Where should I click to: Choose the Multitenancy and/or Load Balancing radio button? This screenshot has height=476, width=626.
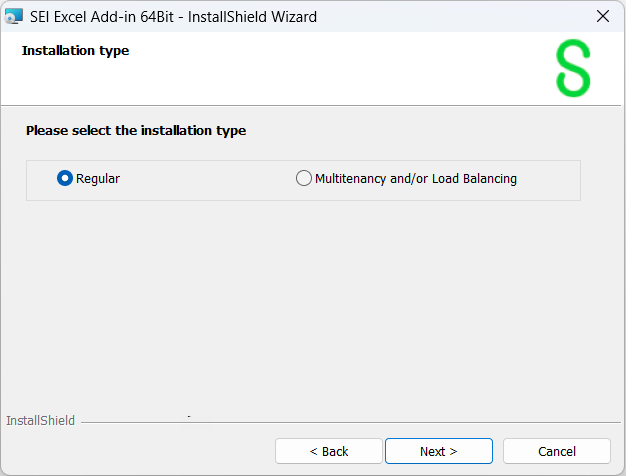tap(304, 179)
